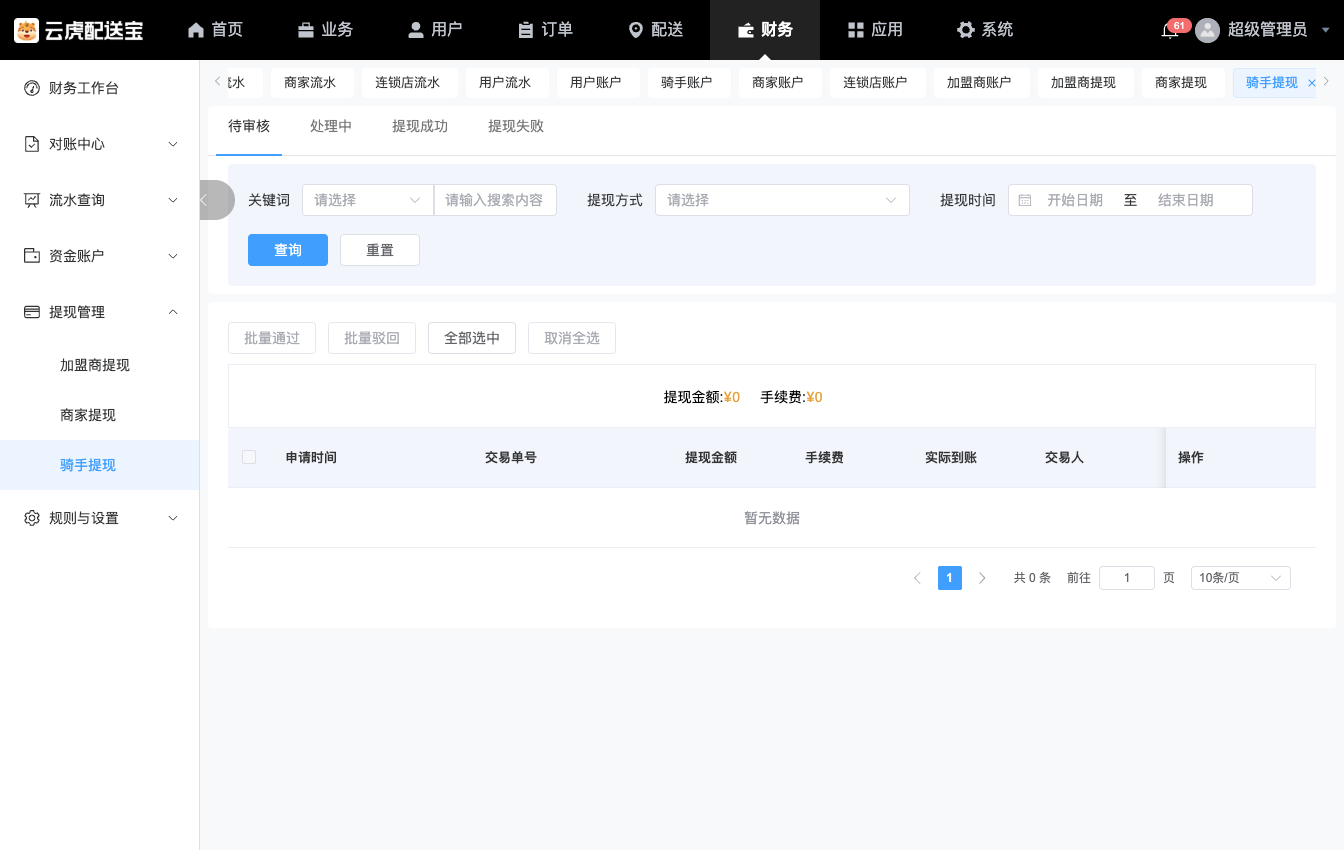Open the 关键词 select dropdown
The image size is (1344, 850).
pos(368,200)
